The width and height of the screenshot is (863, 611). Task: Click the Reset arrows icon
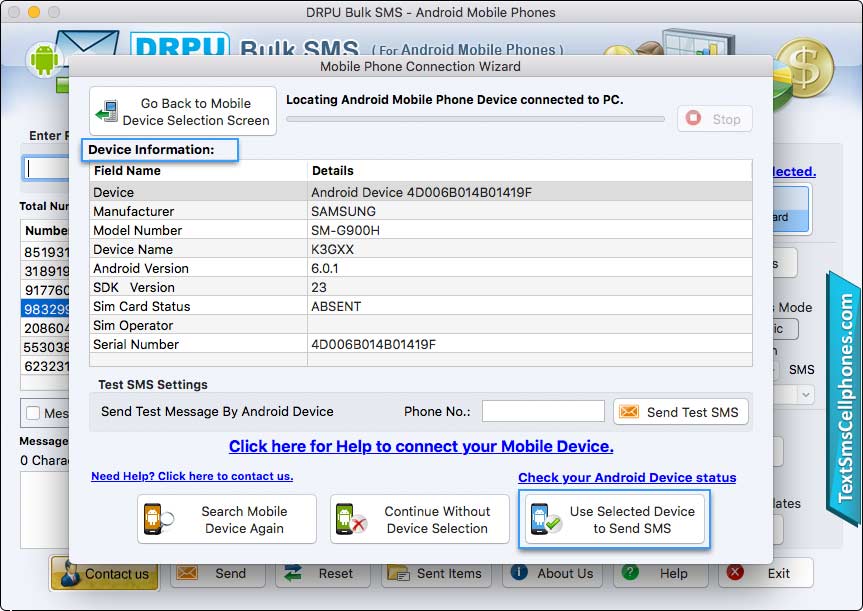click(293, 573)
